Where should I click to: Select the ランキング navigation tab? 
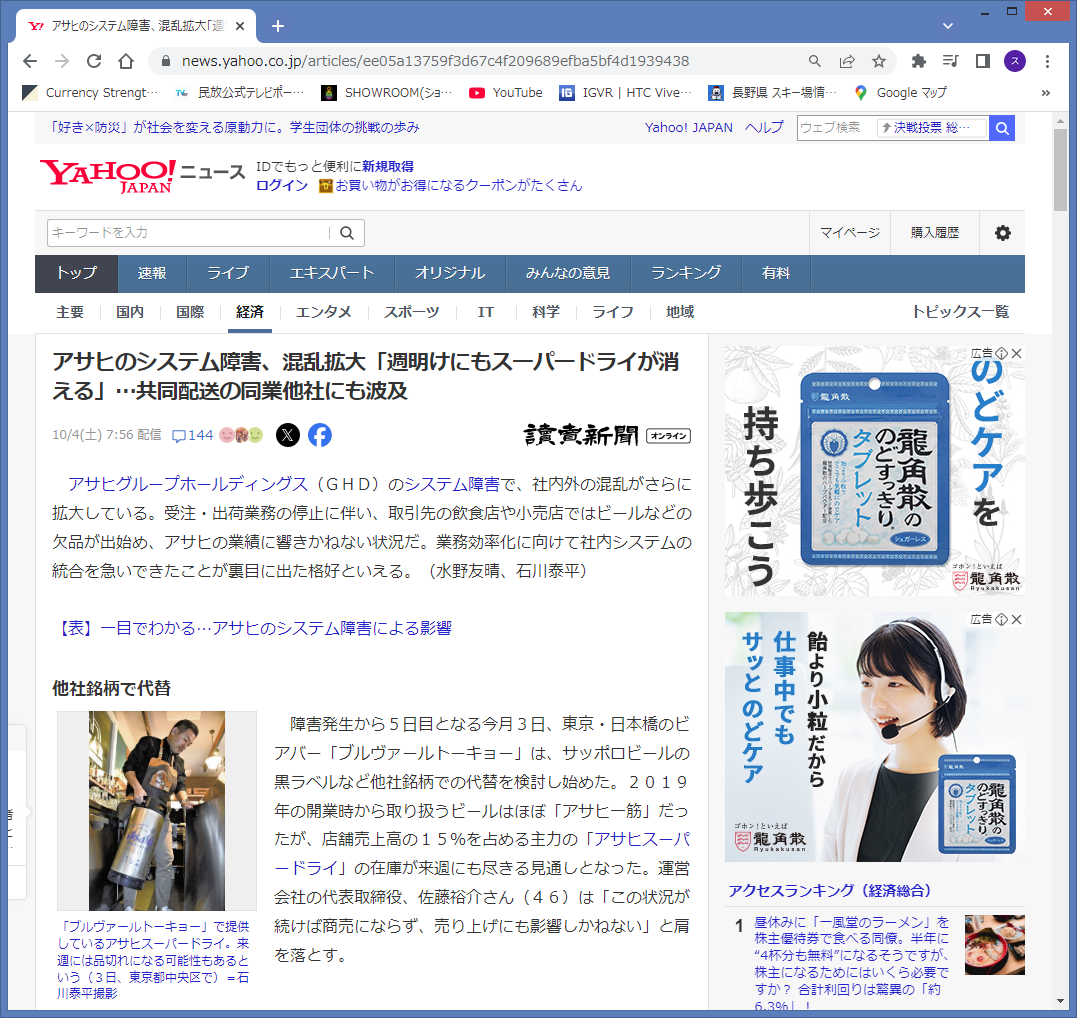pos(686,273)
